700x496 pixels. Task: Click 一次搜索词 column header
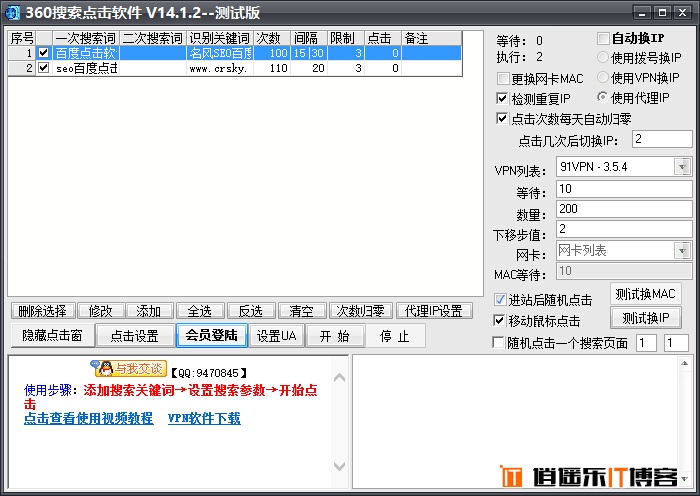(x=86, y=38)
